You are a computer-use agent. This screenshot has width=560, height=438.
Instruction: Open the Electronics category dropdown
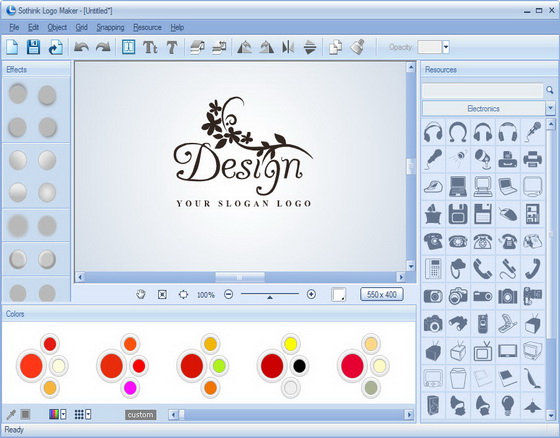(550, 108)
